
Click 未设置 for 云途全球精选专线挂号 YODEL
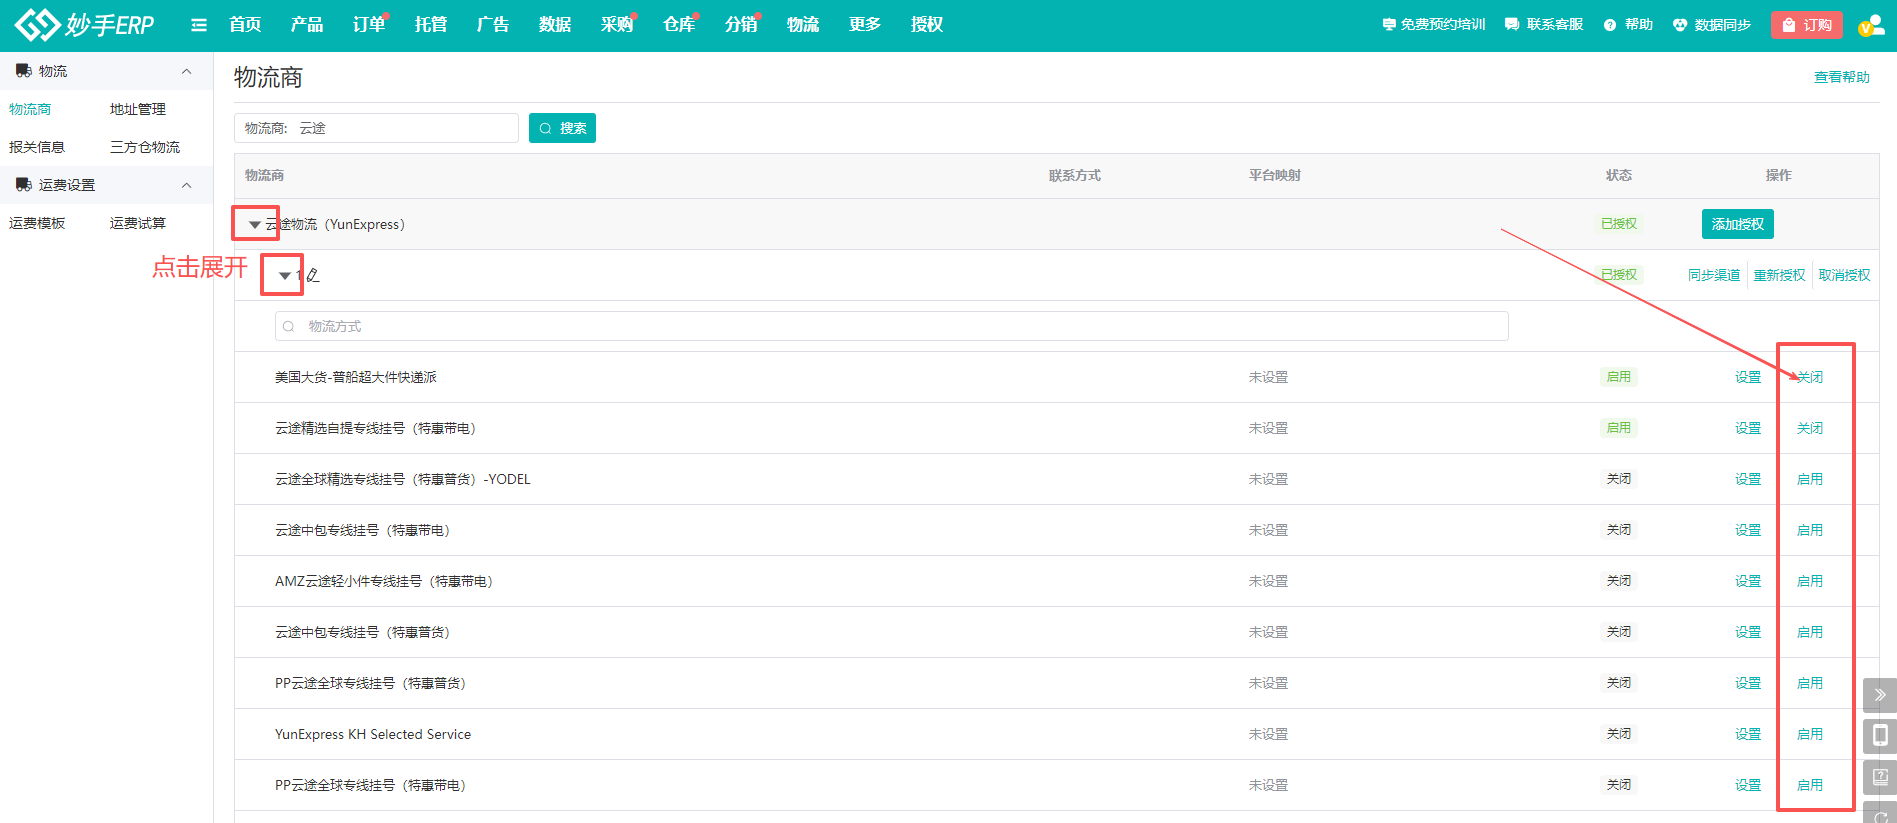1268,479
